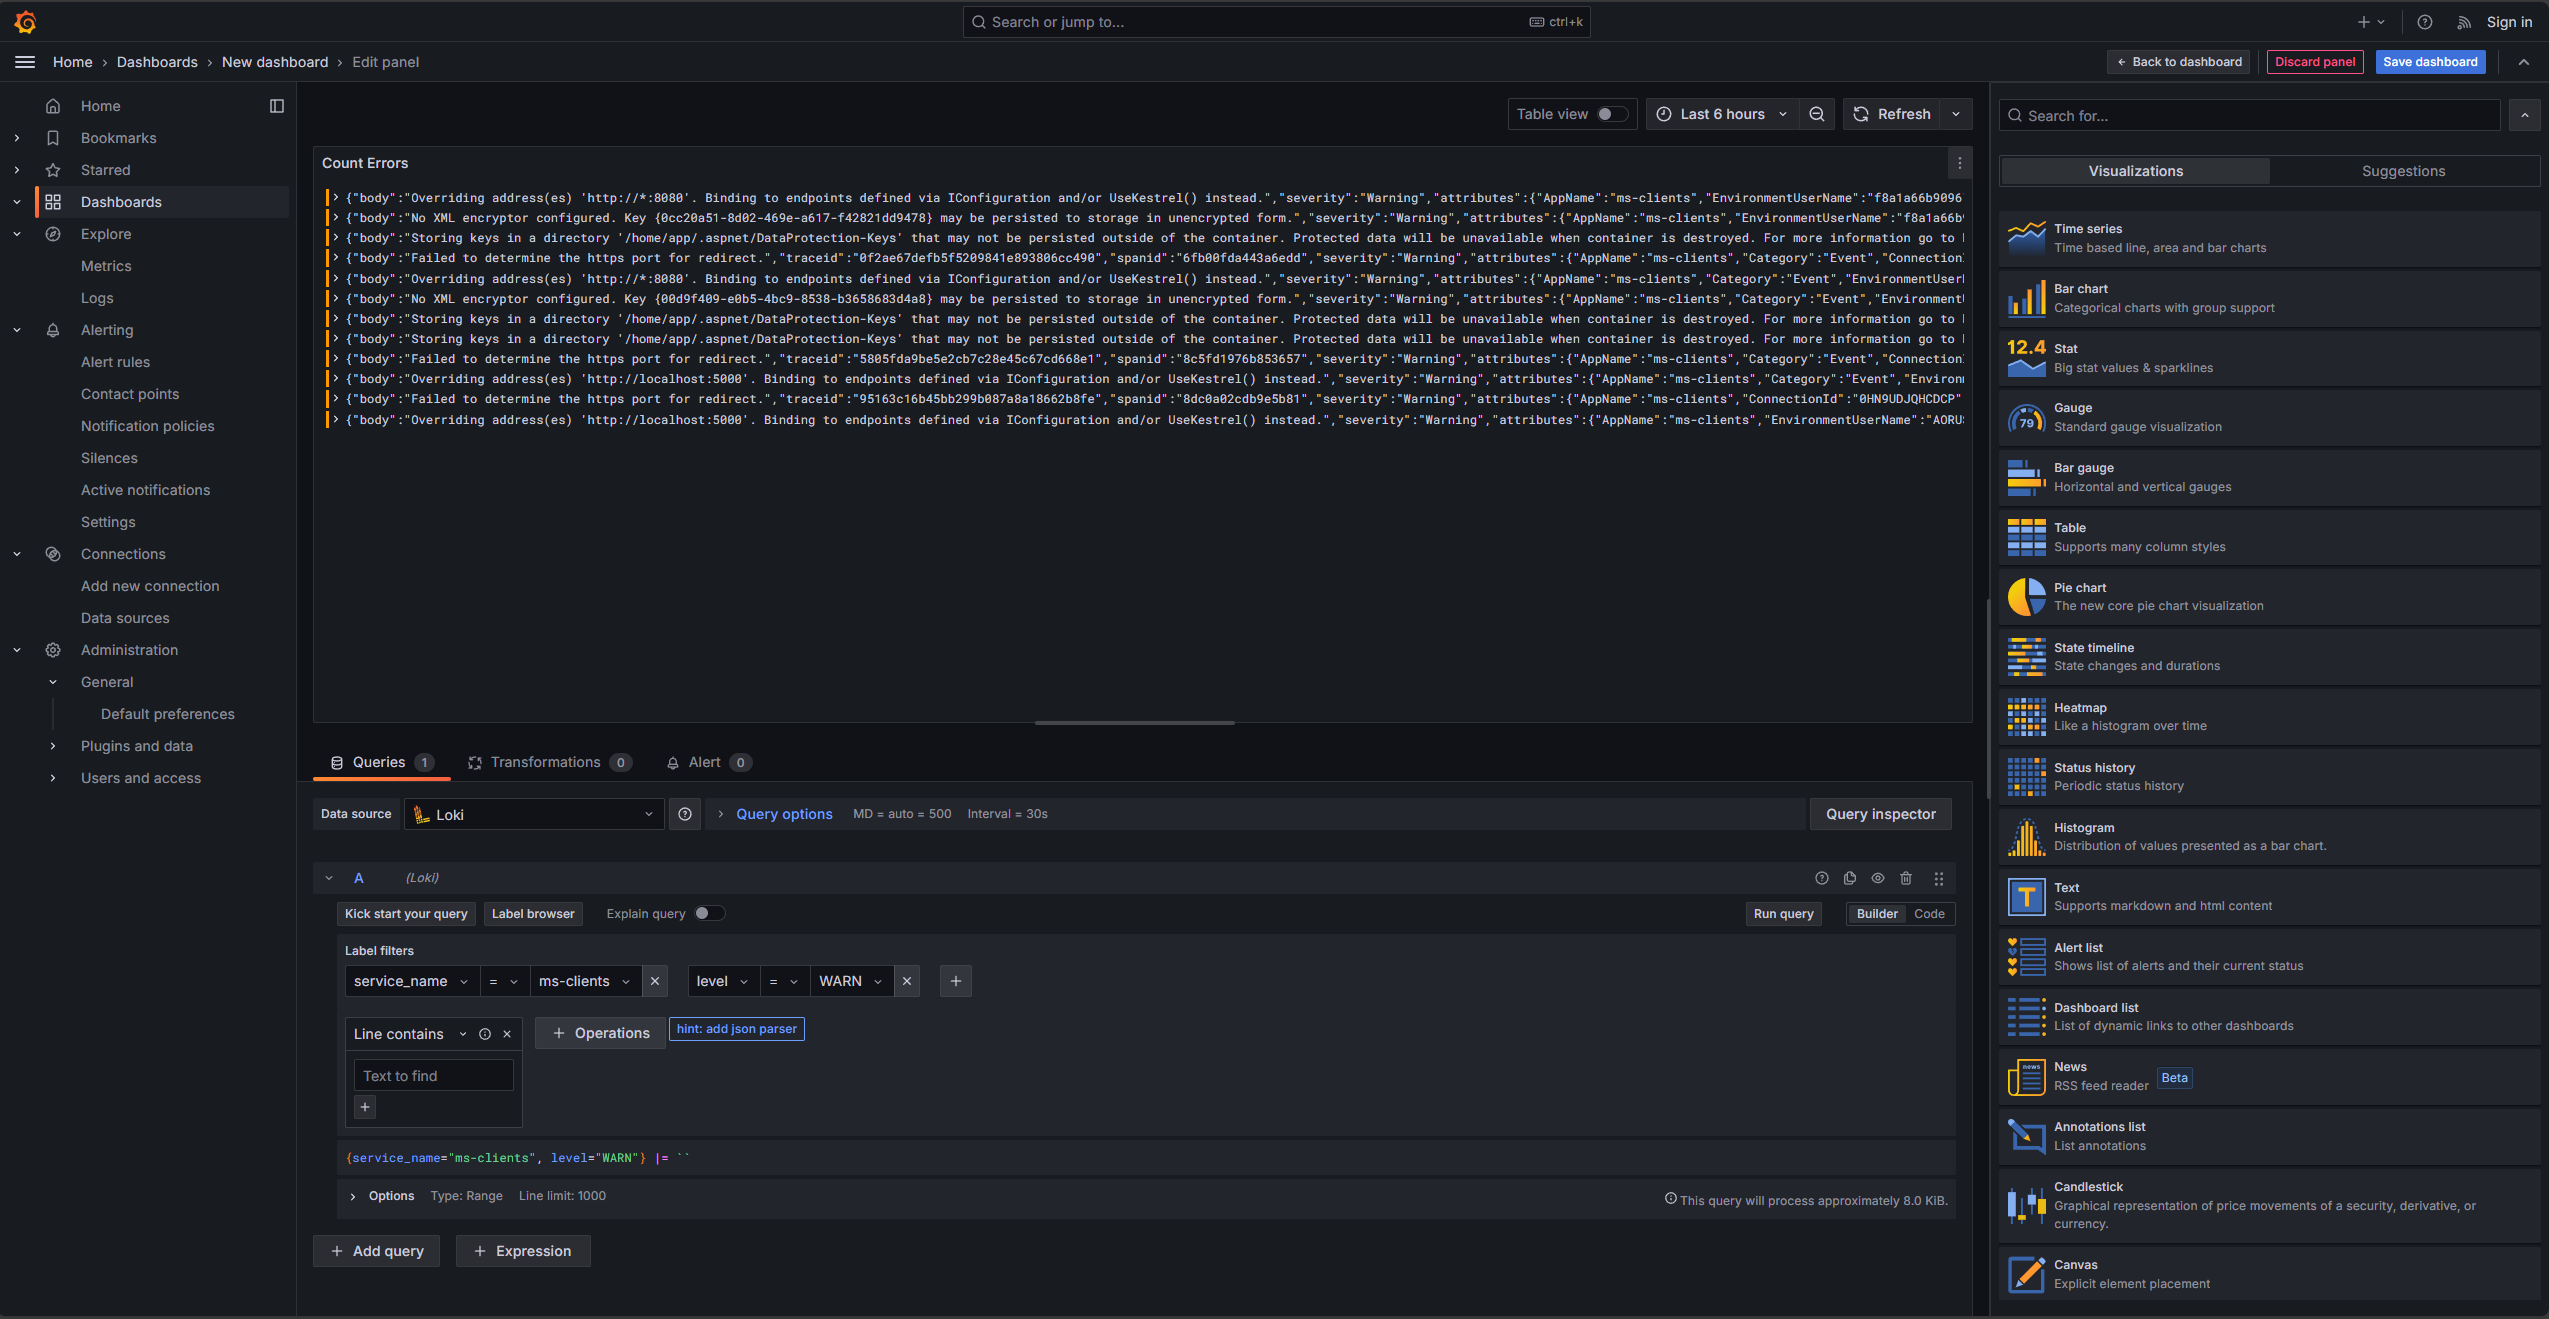Viewport: 2549px width, 1319px height.
Task: Click the data source help icon next to Loki
Action: click(x=685, y=814)
